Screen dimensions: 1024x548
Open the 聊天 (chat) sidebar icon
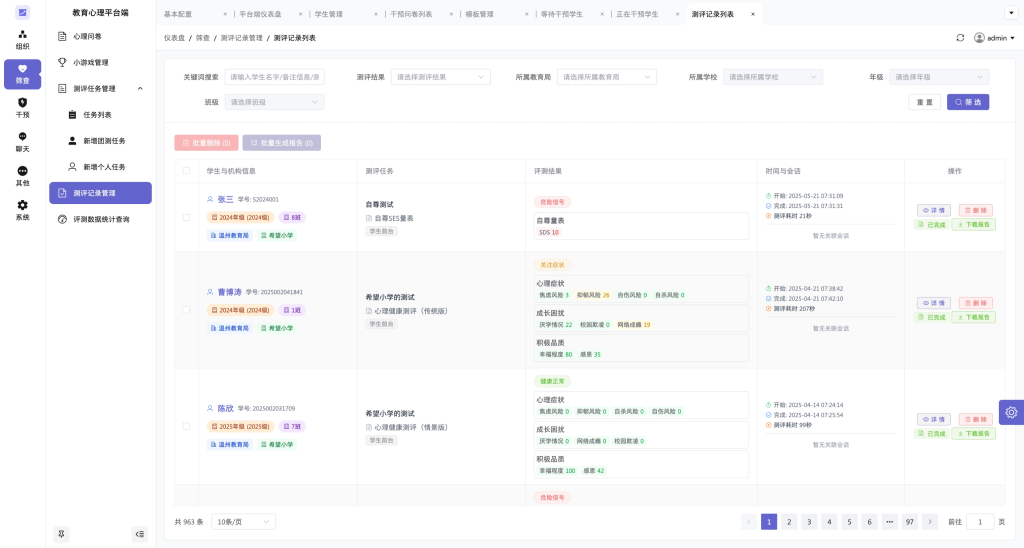(22, 141)
